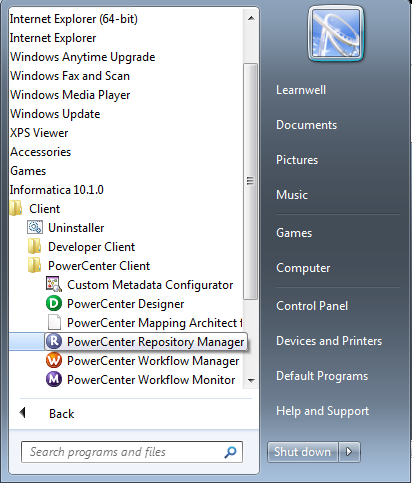The height and width of the screenshot is (483, 412).
Task: Click the Uninstaller gear icon
Action: 35,228
